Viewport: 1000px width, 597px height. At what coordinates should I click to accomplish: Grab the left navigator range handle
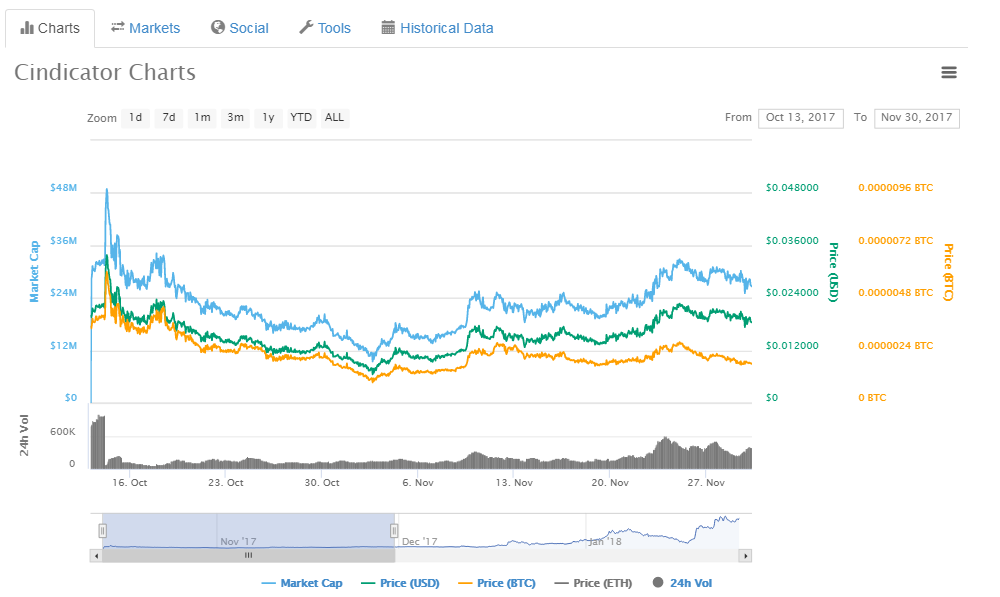pyautogui.click(x=102, y=531)
